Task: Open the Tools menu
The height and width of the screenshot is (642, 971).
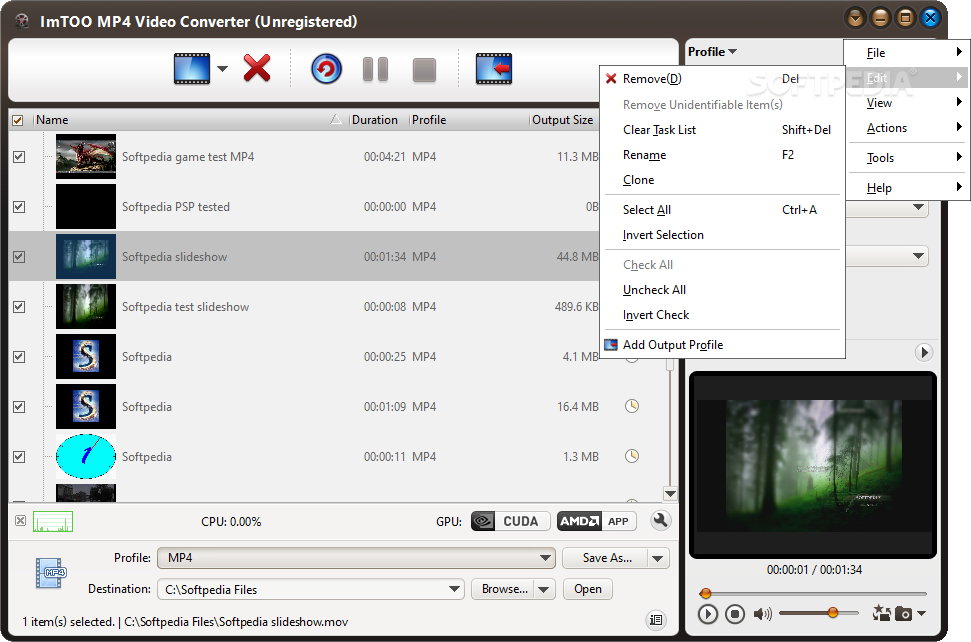Action: tap(907, 157)
